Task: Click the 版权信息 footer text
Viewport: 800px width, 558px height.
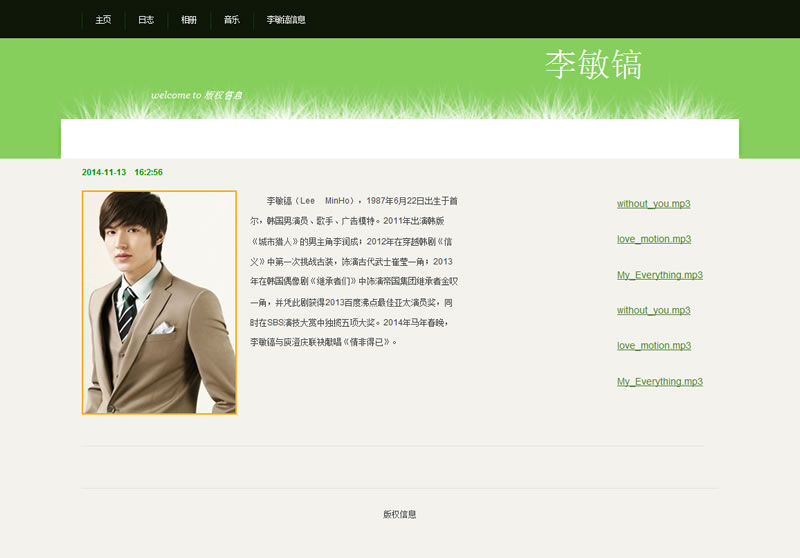Action: coord(400,515)
